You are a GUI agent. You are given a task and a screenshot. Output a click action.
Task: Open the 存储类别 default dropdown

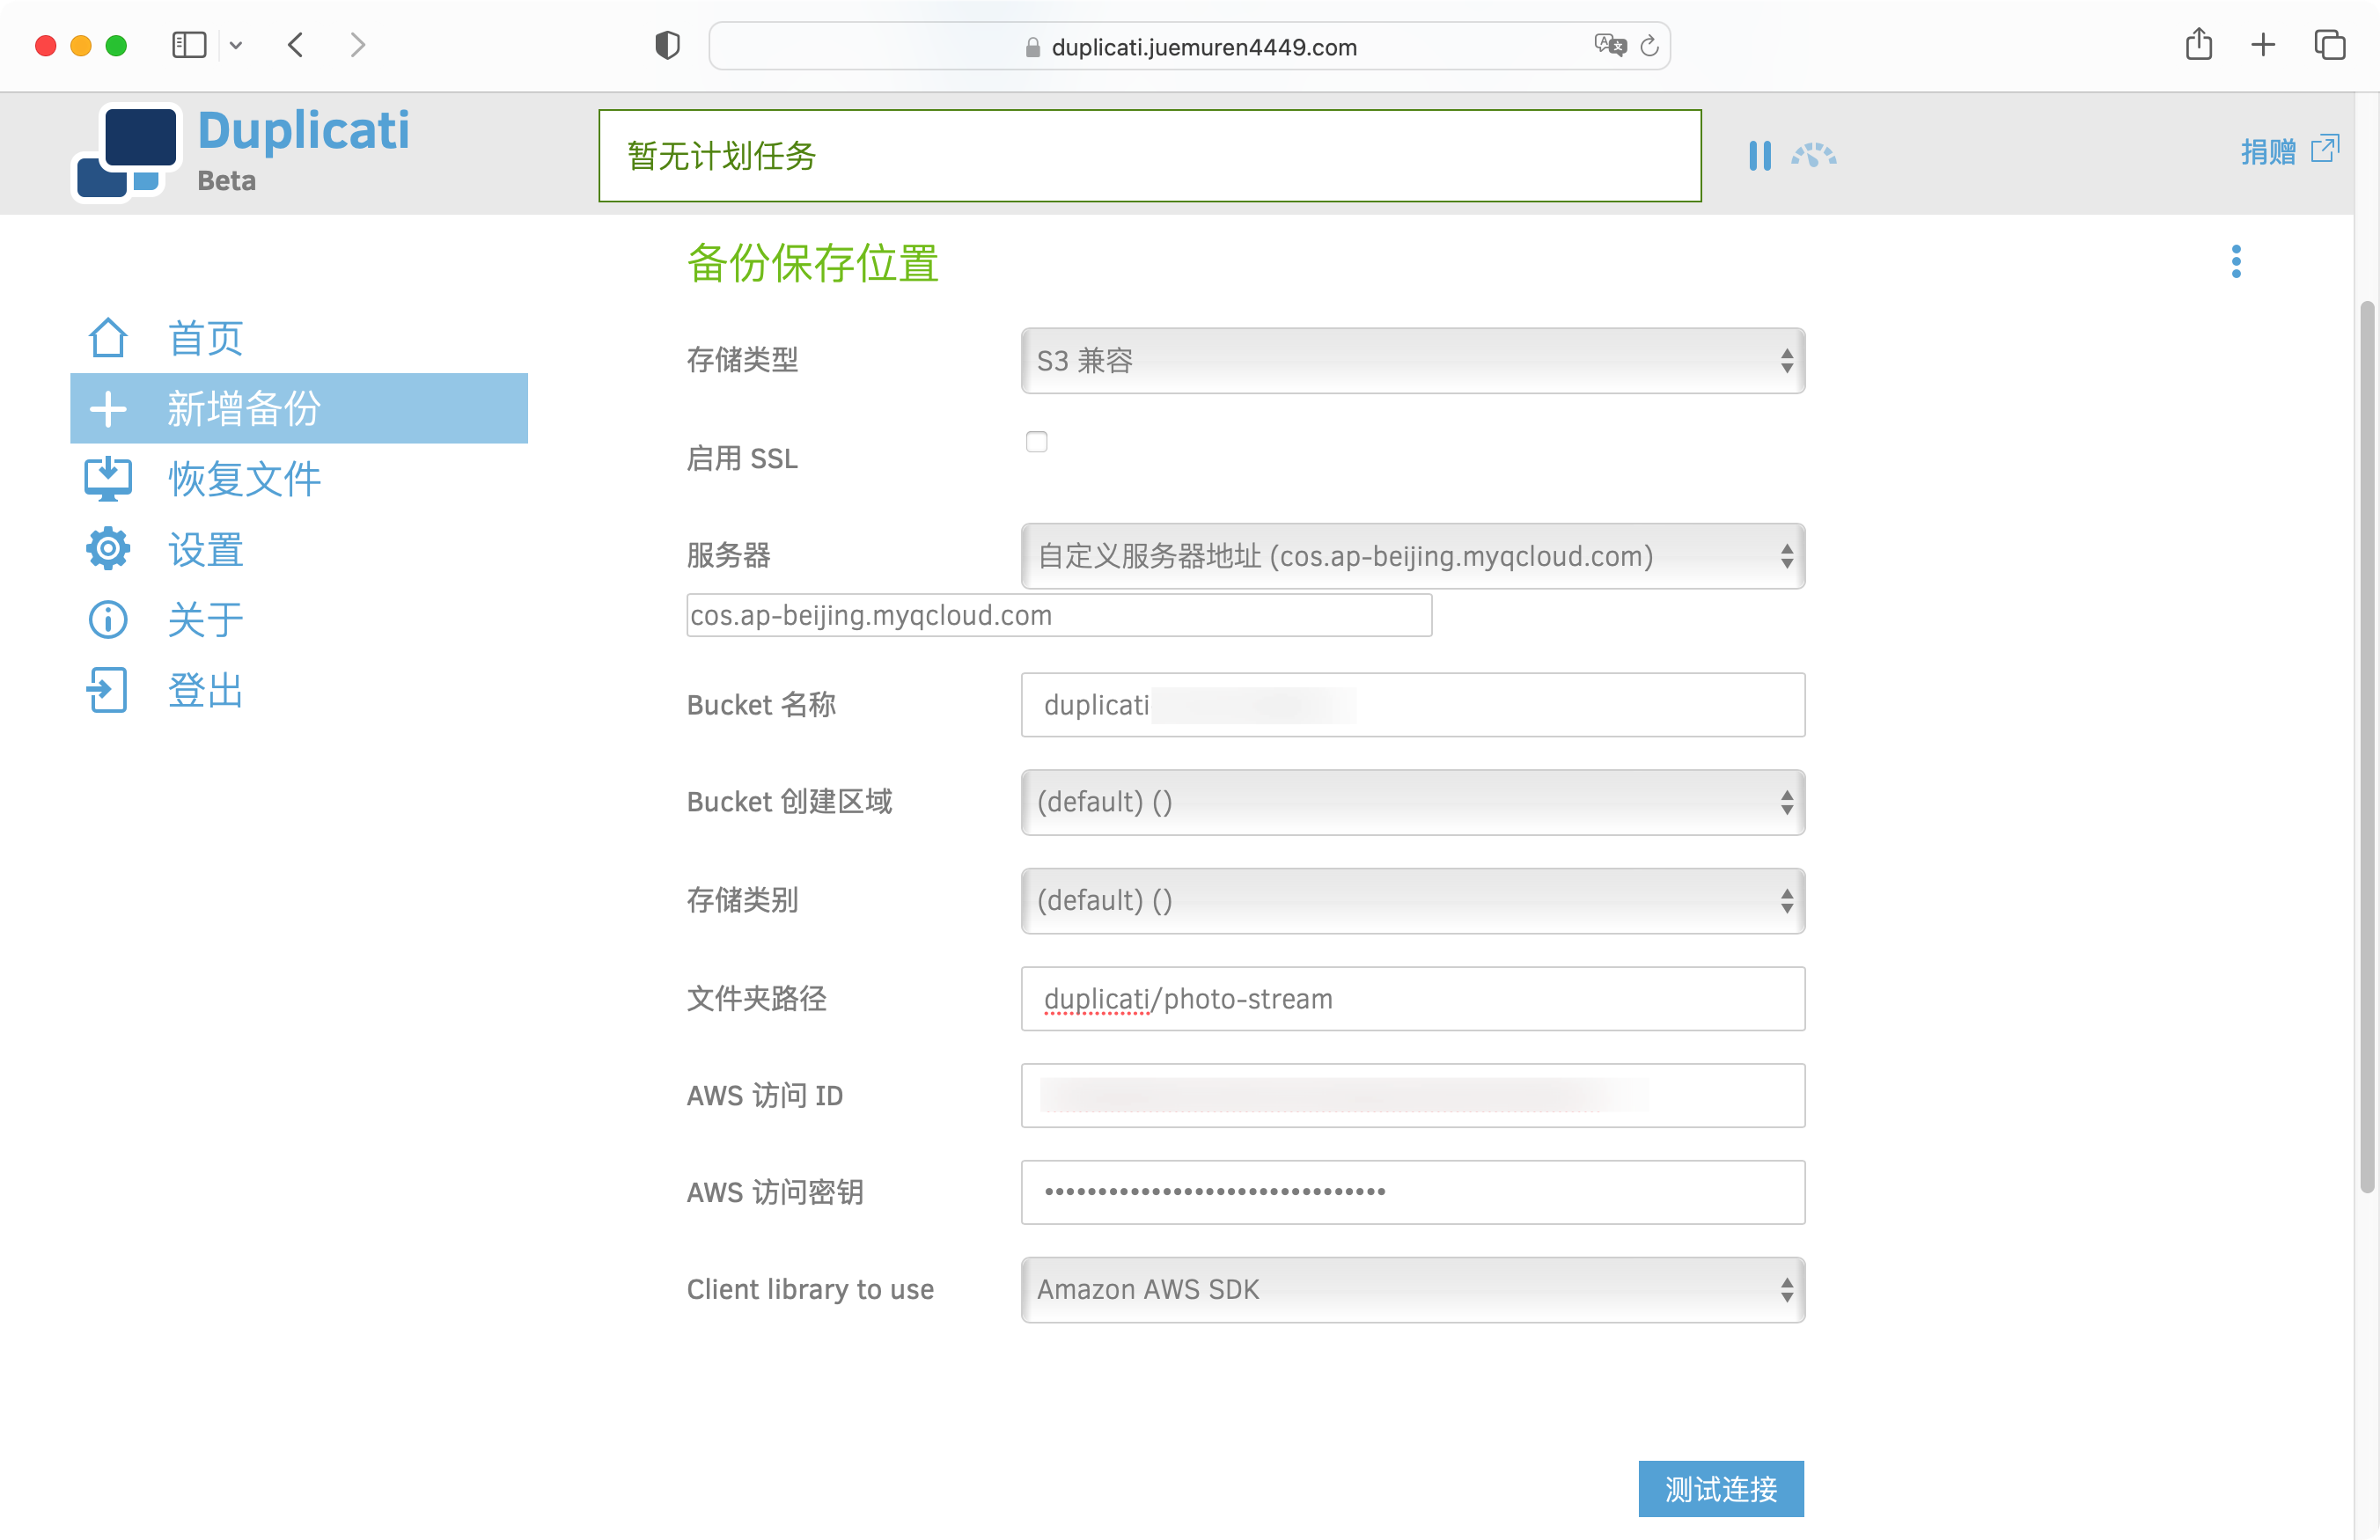click(x=1413, y=901)
